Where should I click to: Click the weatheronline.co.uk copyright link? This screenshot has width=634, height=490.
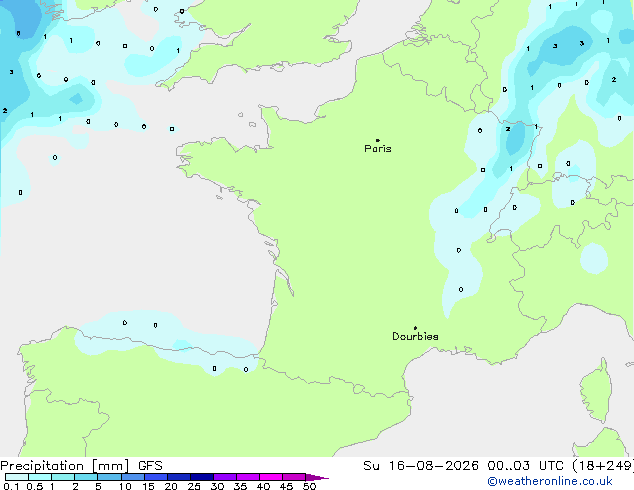pos(550,481)
